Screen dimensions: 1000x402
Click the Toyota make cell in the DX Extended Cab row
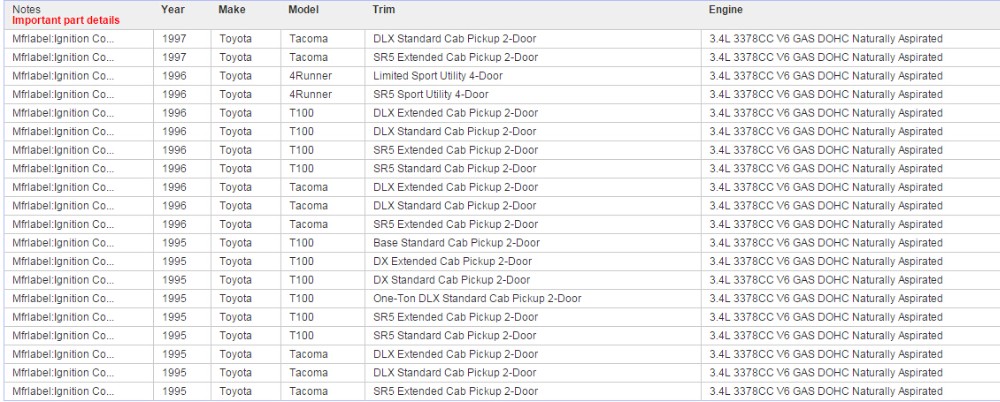pos(236,261)
